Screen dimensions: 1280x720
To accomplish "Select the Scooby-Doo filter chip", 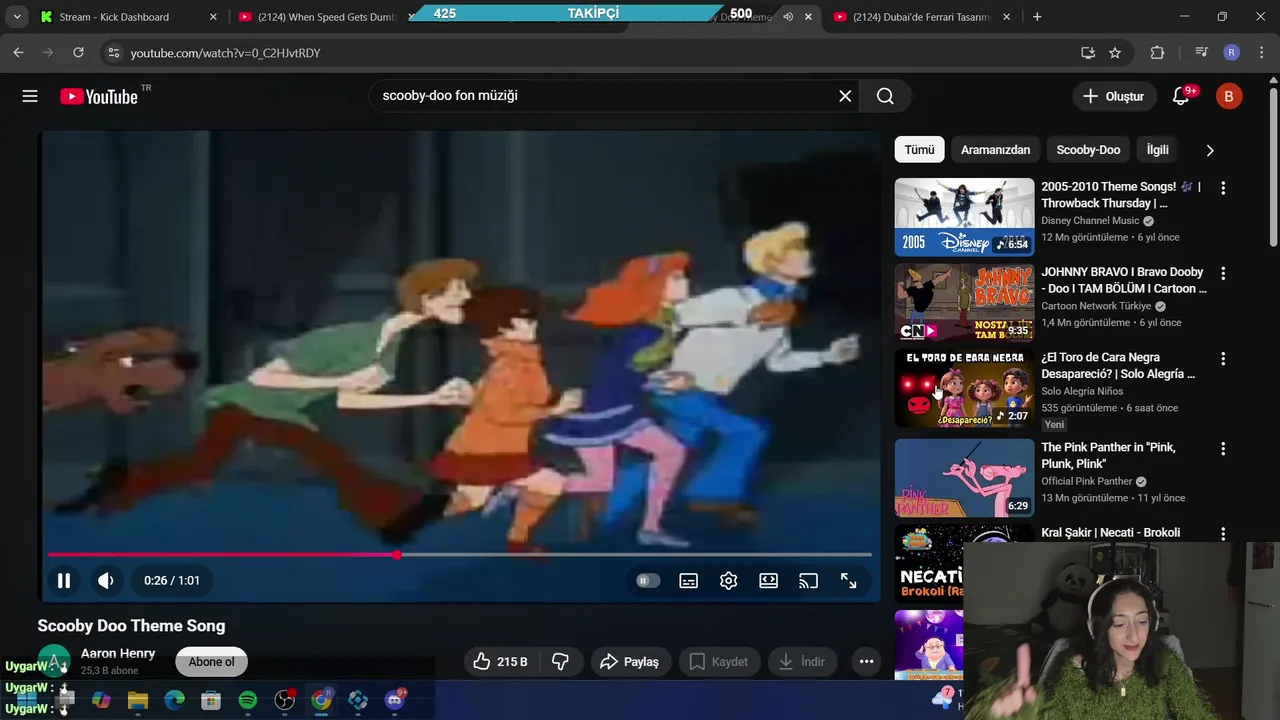I will 1088,150.
